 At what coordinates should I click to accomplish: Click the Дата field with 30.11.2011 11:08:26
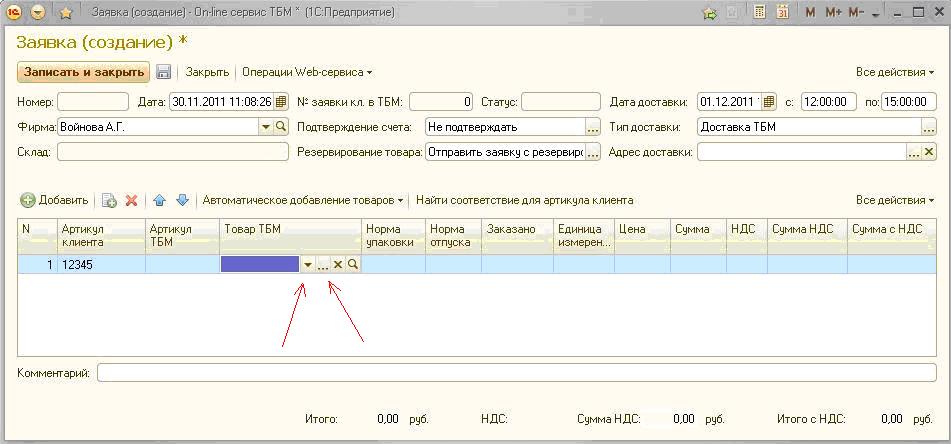(x=221, y=102)
